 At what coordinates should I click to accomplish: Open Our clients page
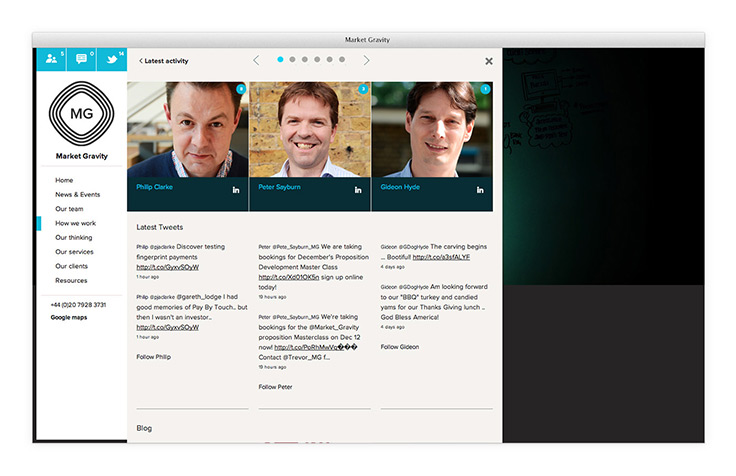click(x=71, y=266)
